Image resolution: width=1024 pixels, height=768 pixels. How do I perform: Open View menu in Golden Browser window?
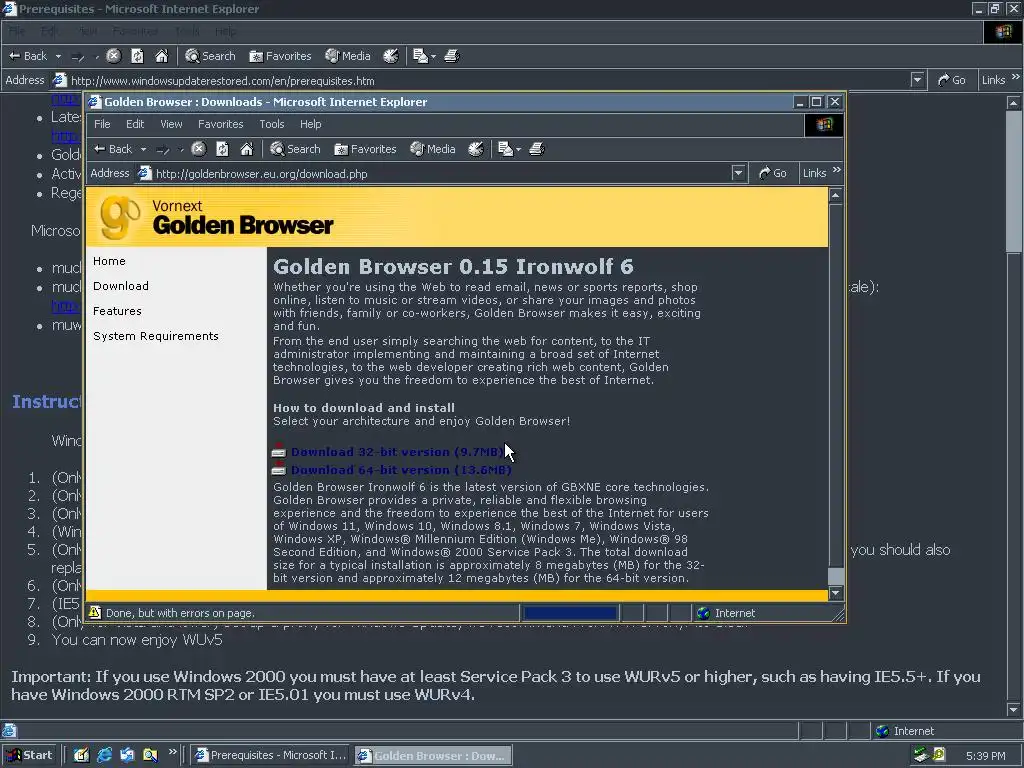point(171,124)
